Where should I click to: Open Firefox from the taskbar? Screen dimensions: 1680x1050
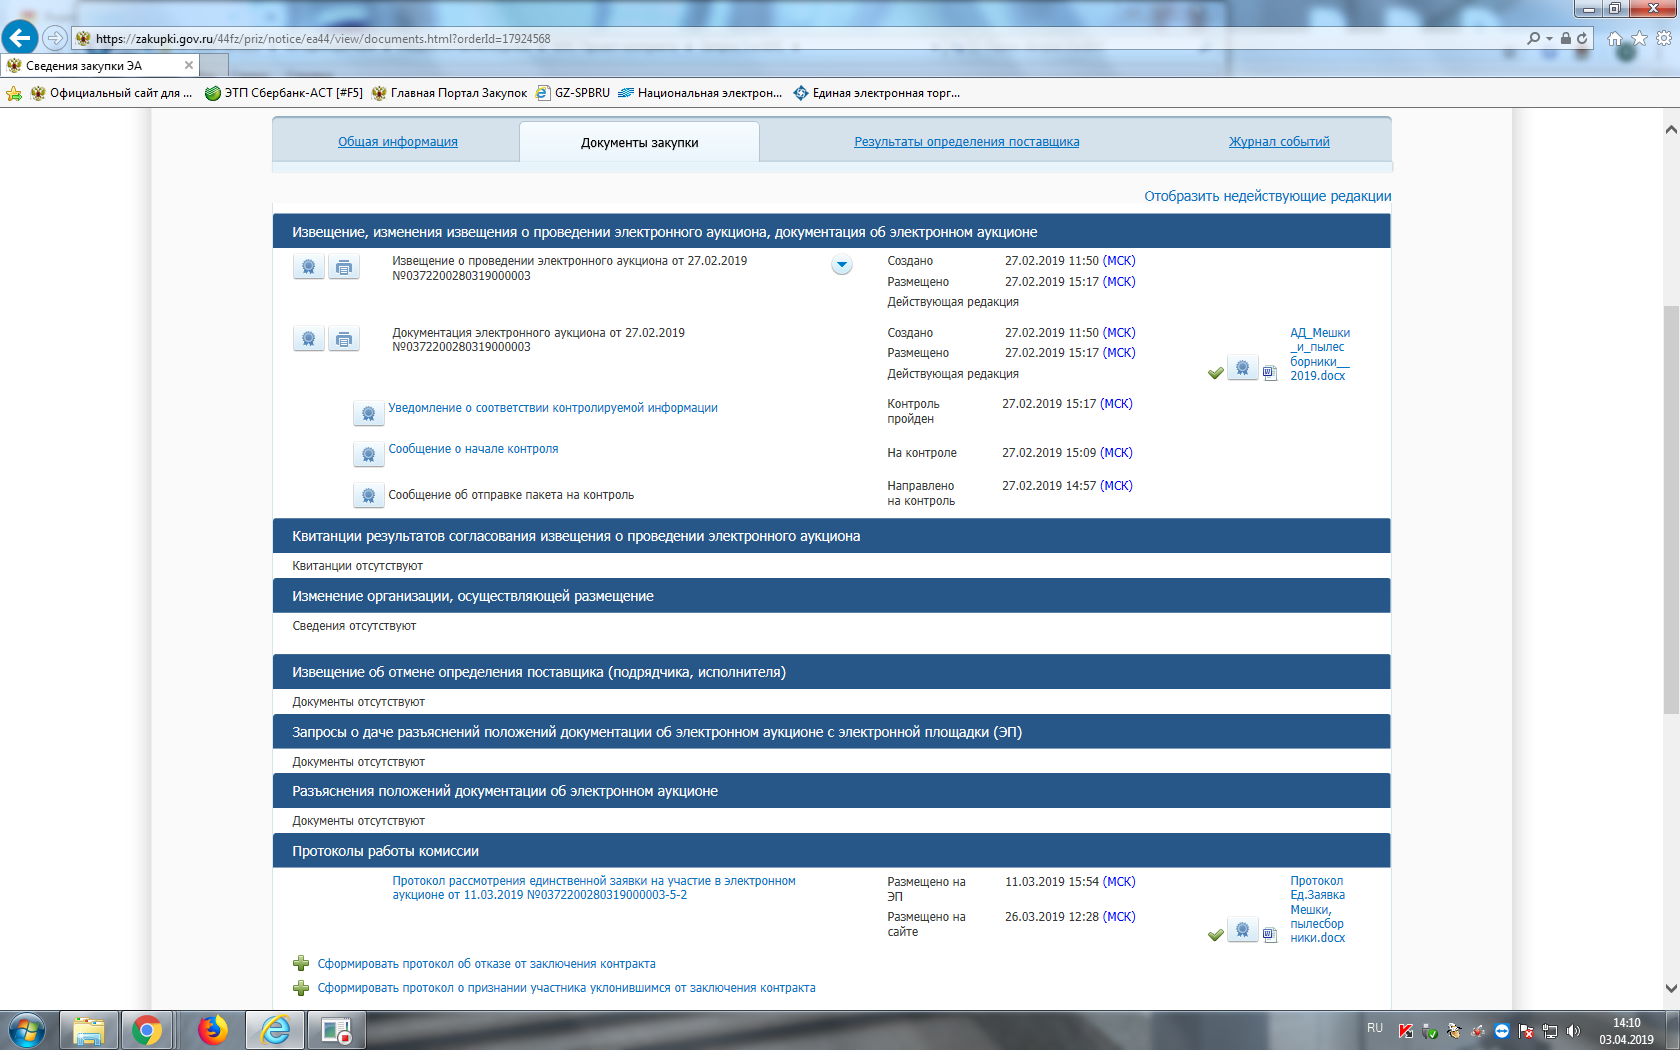coord(212,1030)
